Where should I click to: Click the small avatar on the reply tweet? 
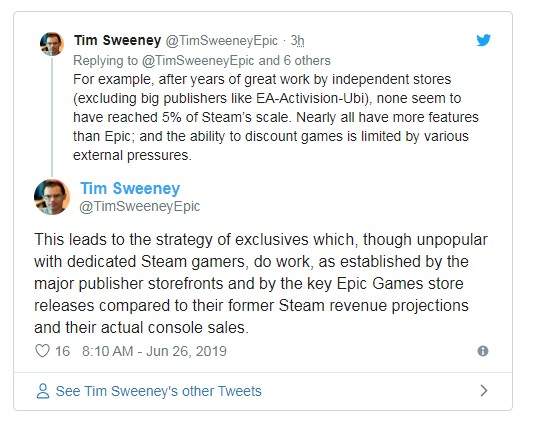(52, 44)
